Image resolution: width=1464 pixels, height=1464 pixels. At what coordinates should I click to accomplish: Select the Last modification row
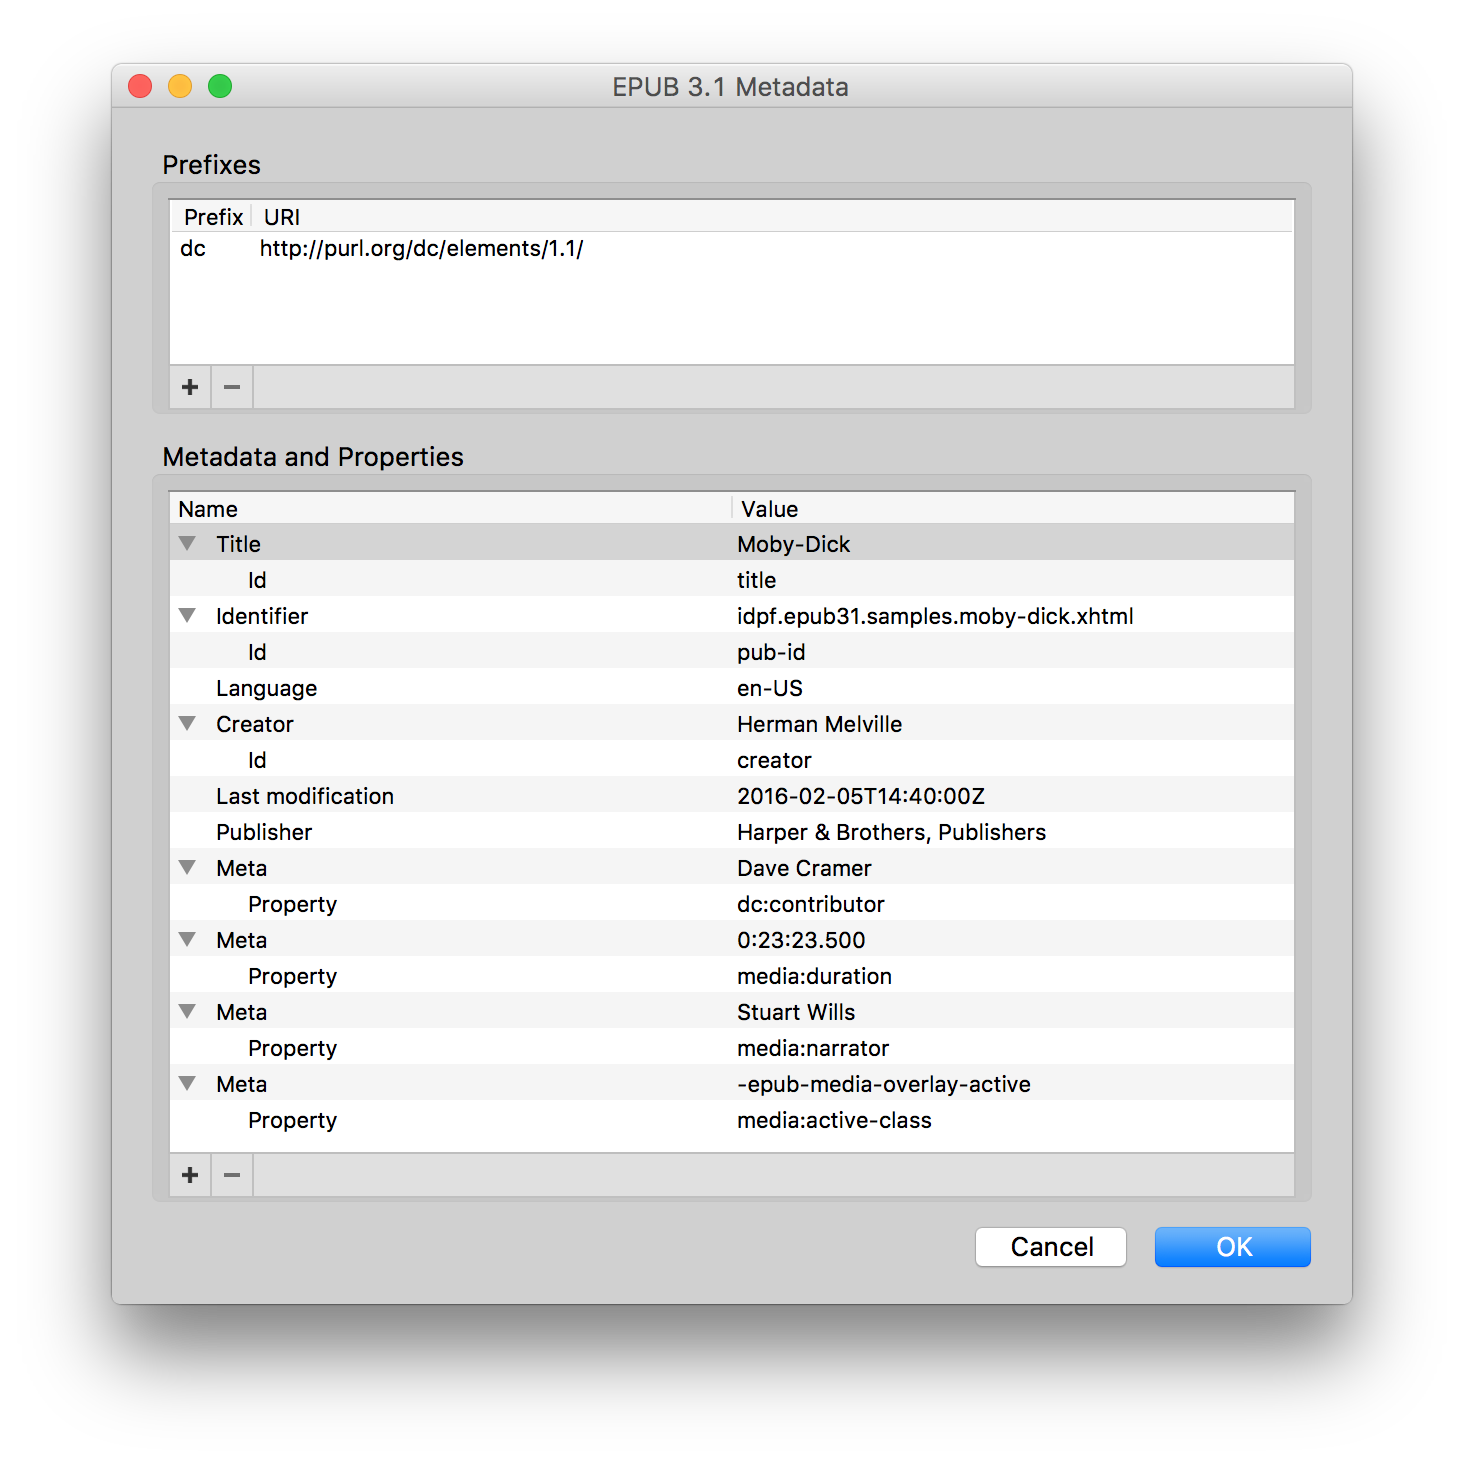click(732, 796)
